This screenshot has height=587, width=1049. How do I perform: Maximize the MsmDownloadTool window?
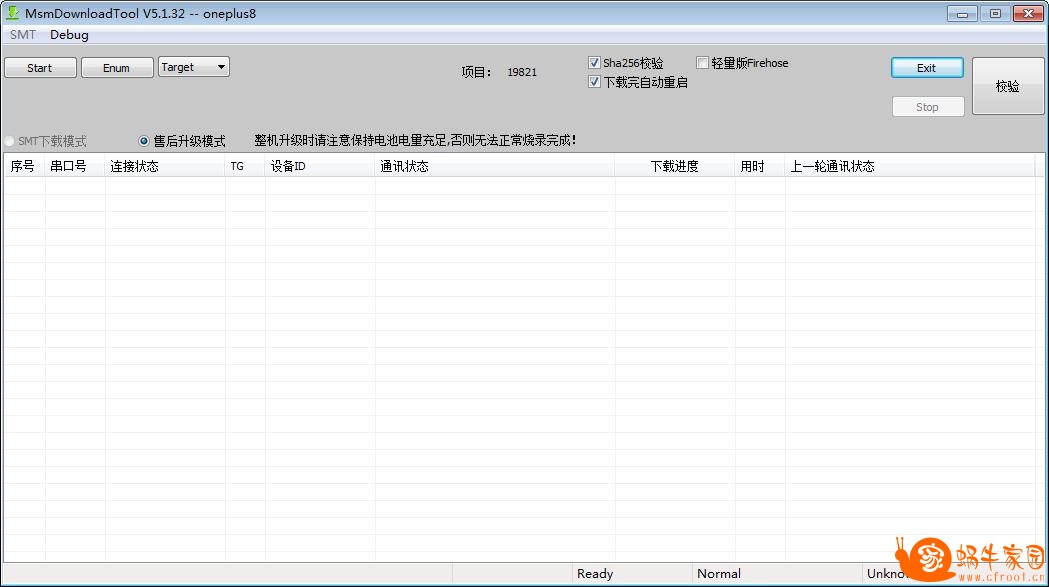(995, 13)
